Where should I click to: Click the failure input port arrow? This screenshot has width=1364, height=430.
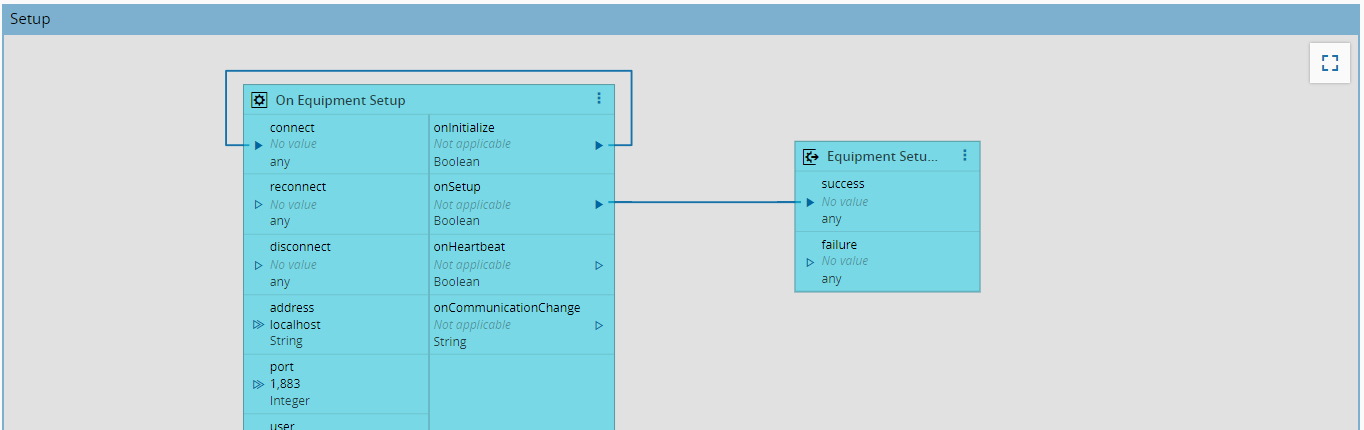point(810,262)
